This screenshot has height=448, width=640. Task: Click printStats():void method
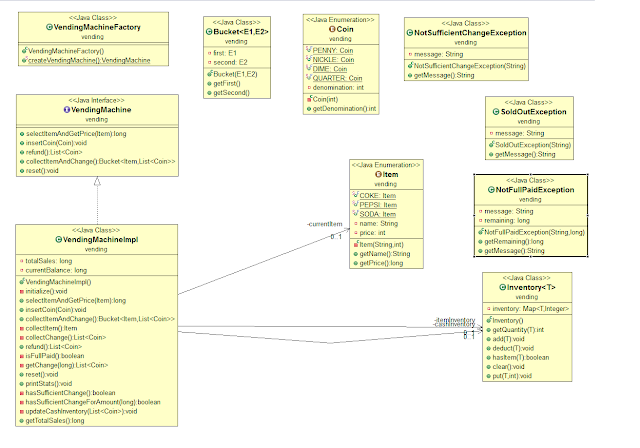coord(49,384)
